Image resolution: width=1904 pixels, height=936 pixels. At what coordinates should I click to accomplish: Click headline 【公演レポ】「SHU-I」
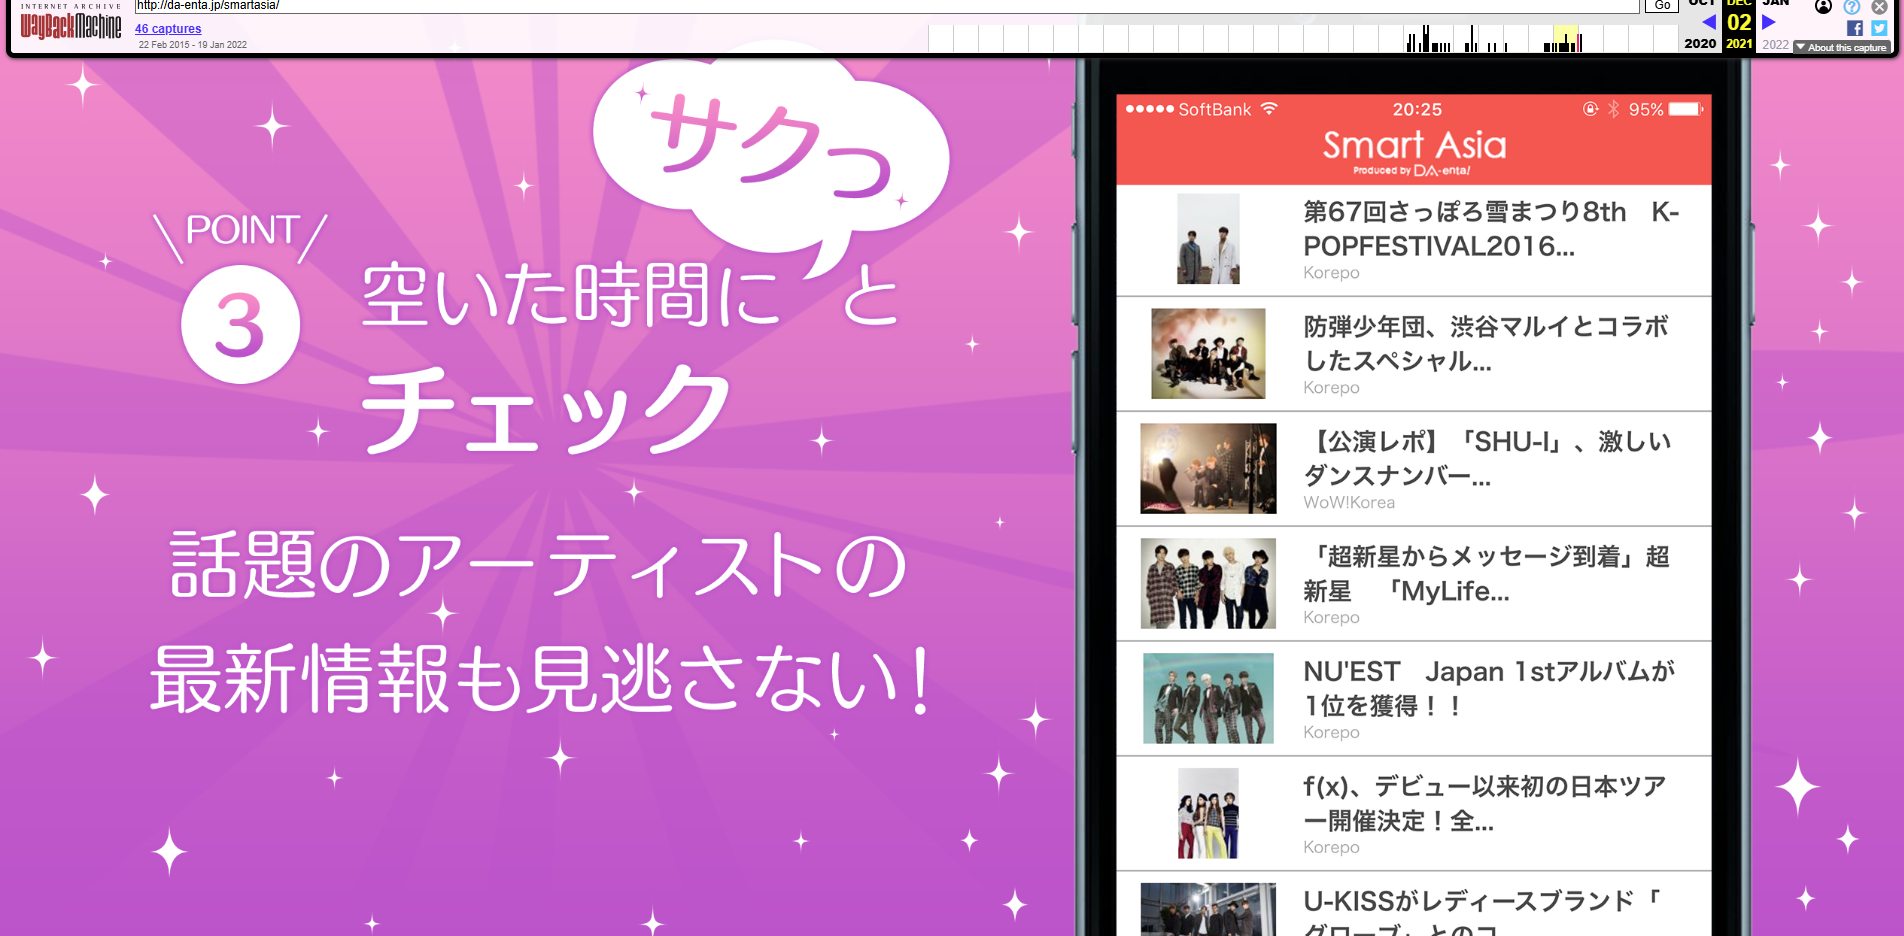point(1487,459)
